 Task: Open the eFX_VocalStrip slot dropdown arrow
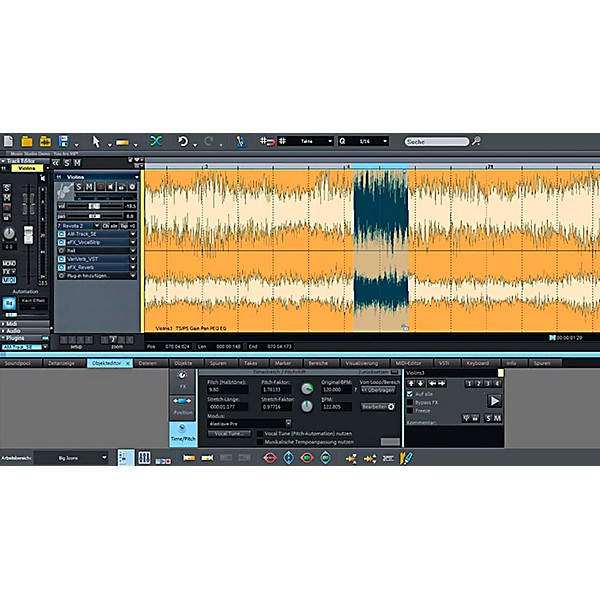[x=133, y=242]
